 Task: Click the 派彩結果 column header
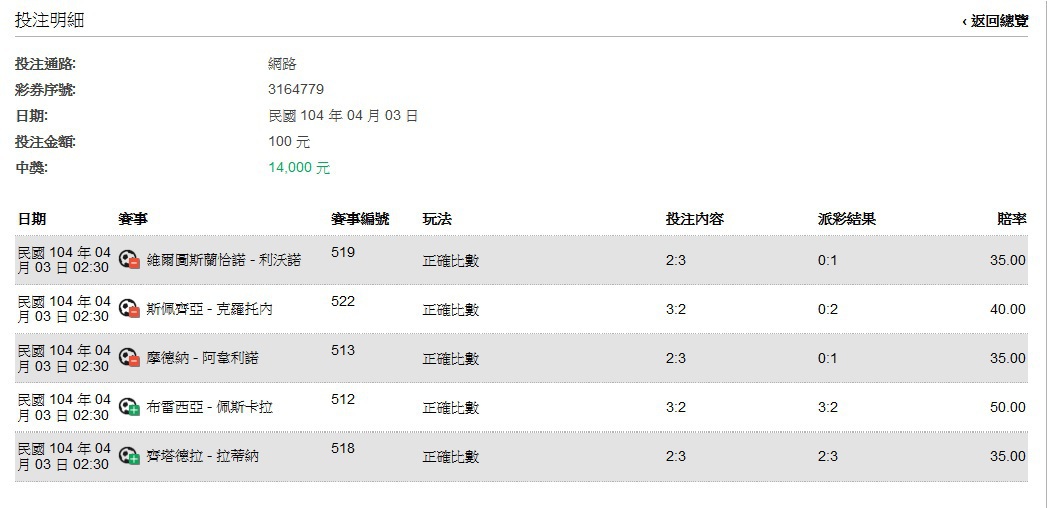tap(846, 219)
